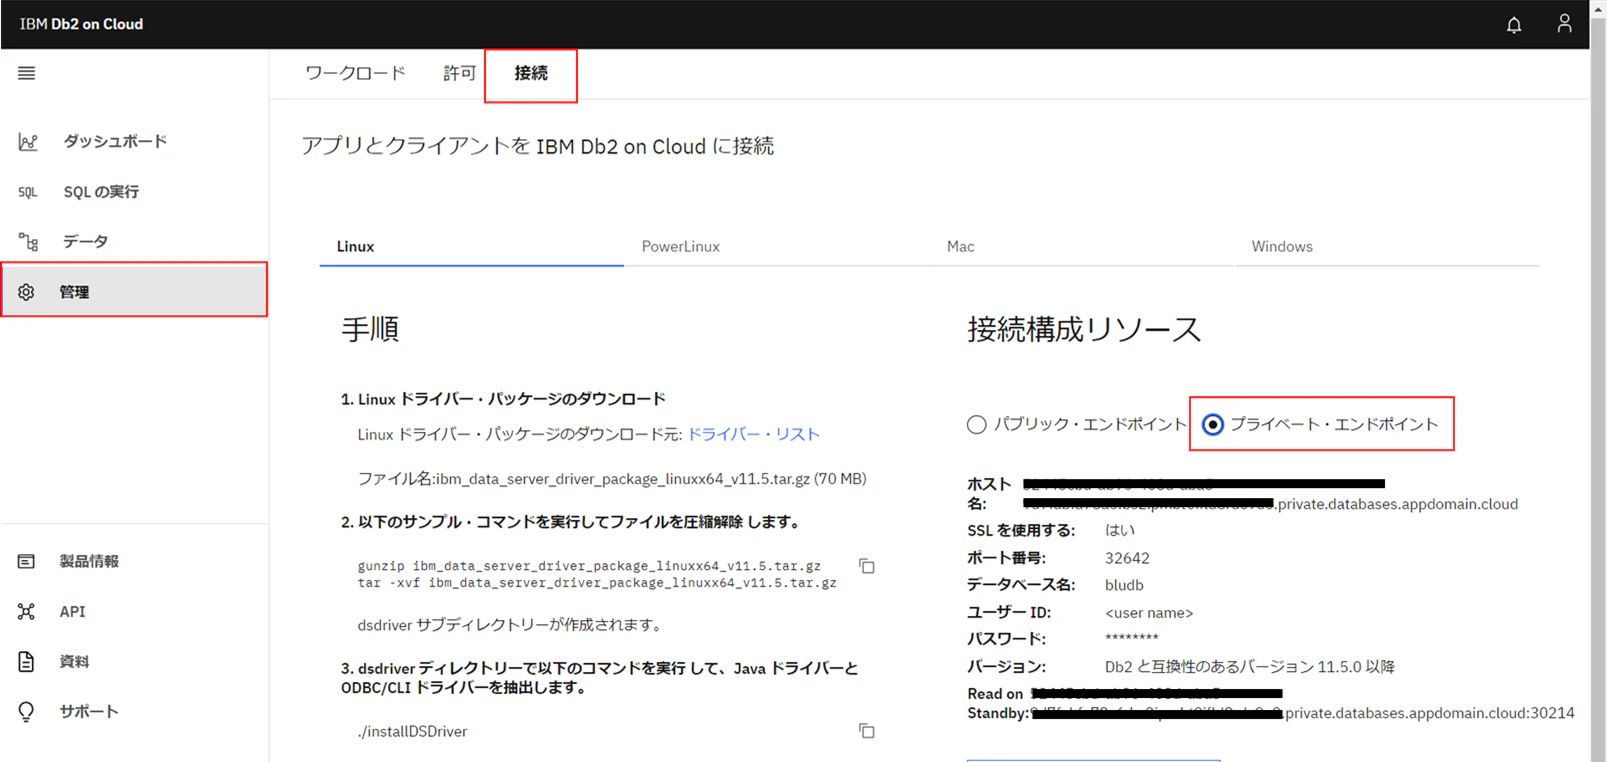1607x762 pixels.
Task: Click the API node icon
Action: pyautogui.click(x=26, y=612)
